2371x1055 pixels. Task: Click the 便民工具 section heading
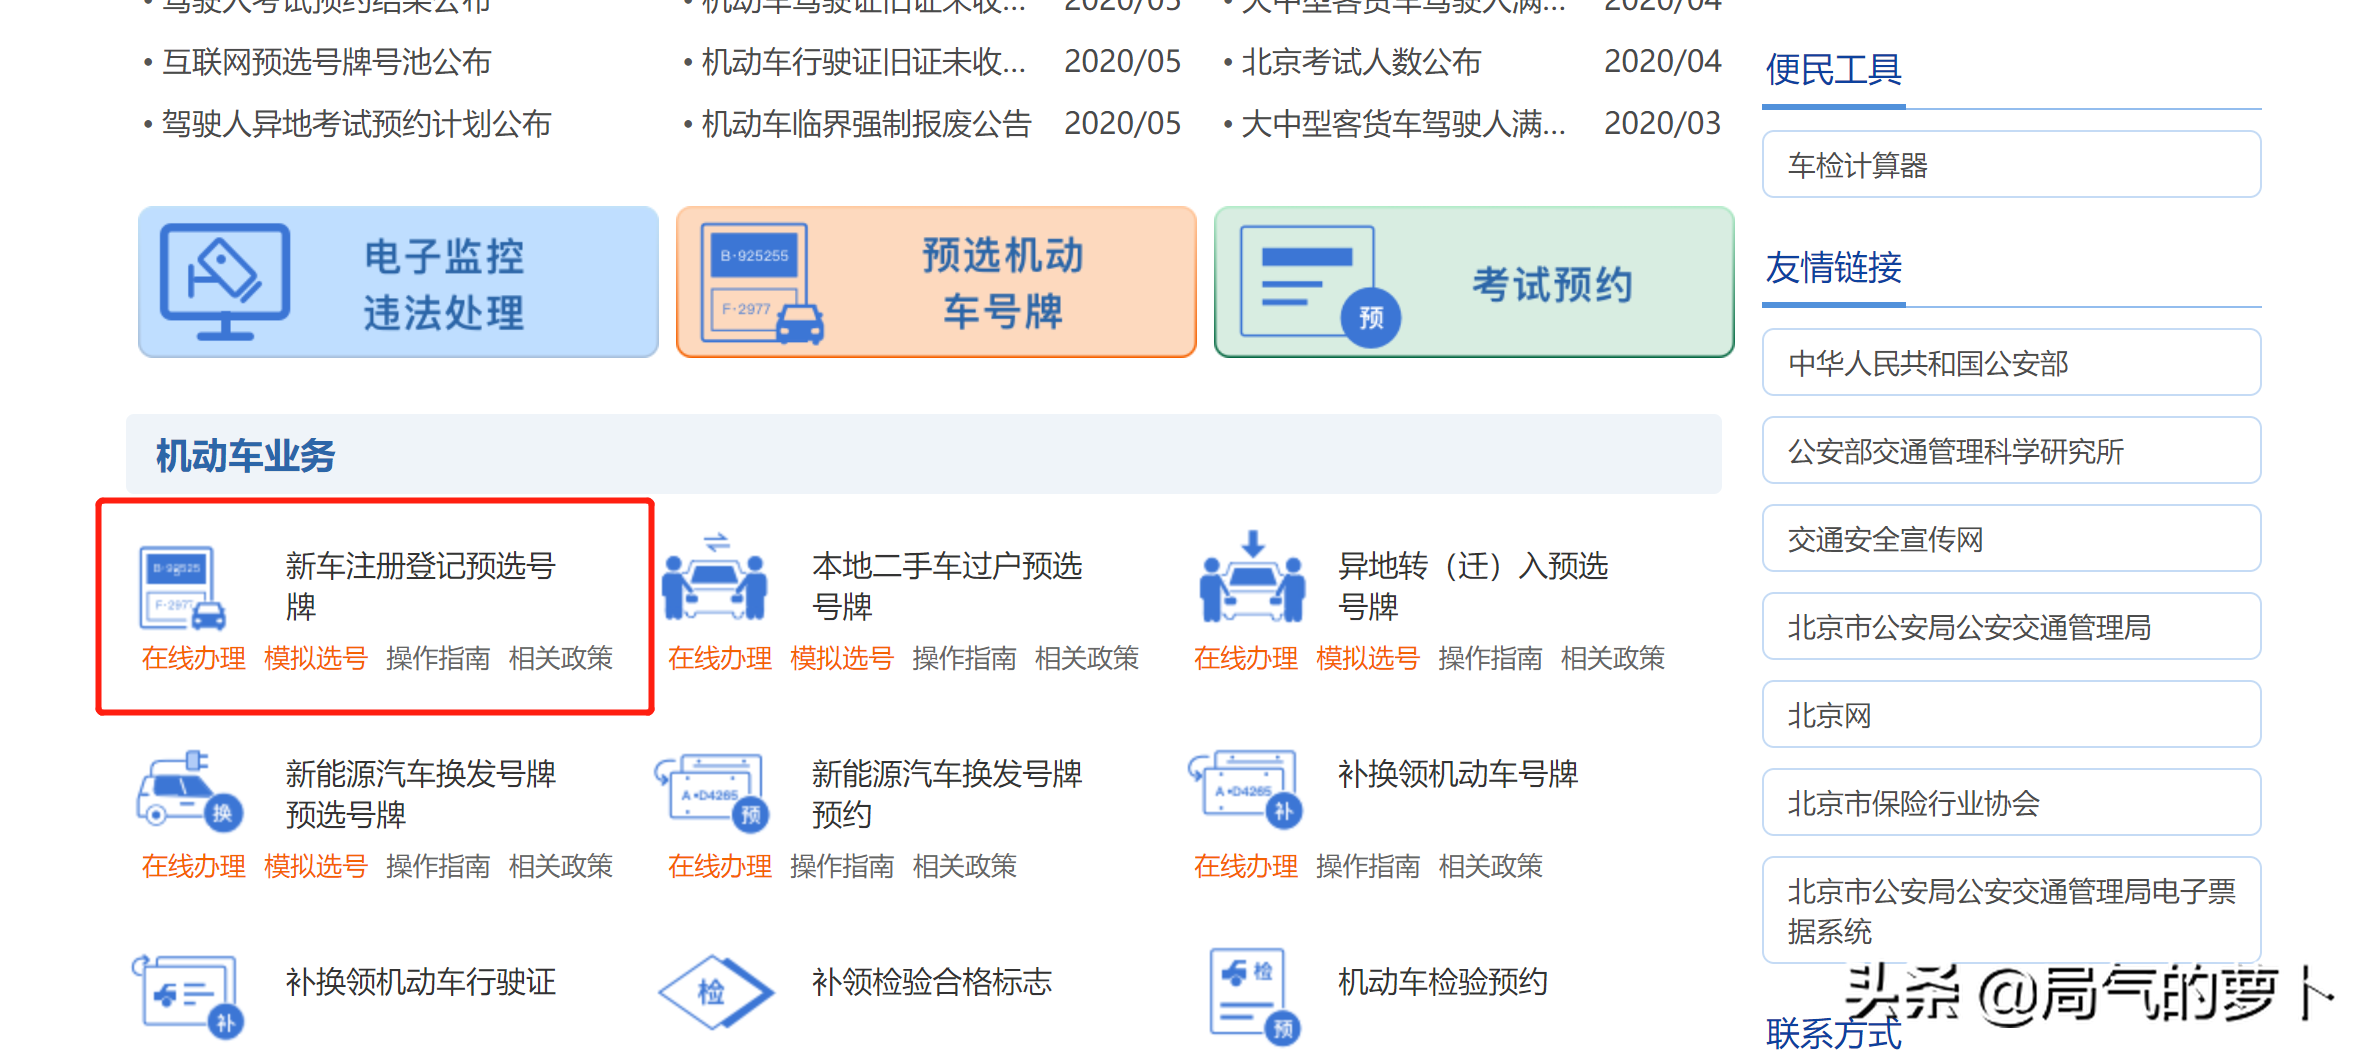click(x=1833, y=70)
